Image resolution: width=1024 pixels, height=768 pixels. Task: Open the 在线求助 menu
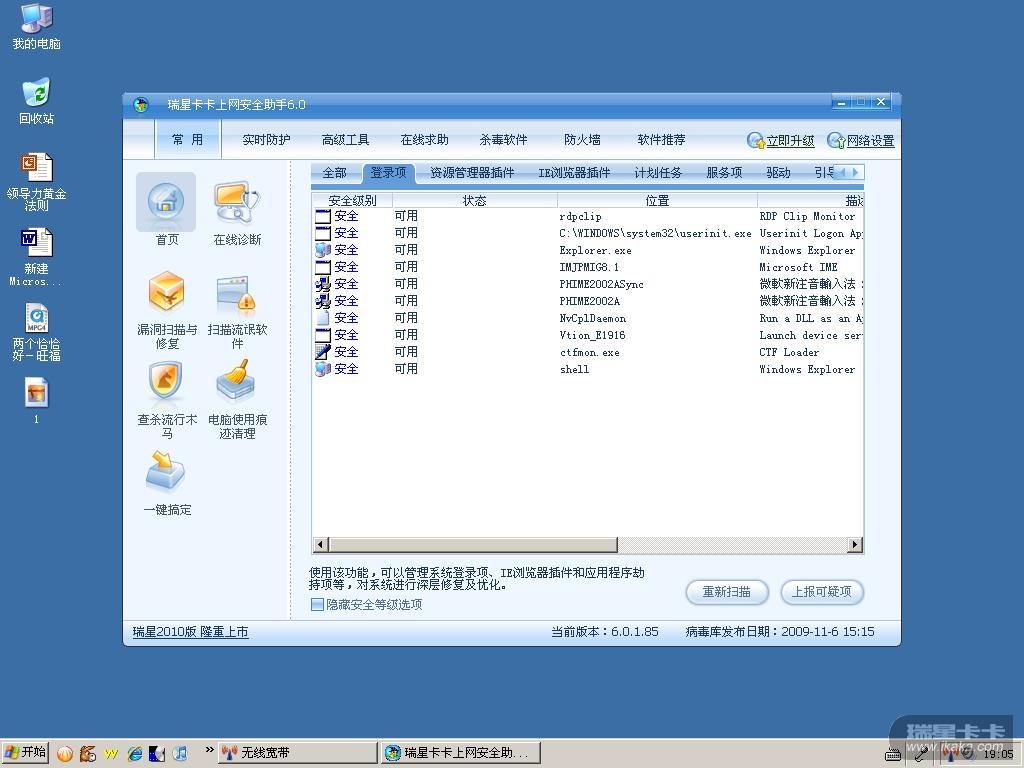[x=424, y=140]
